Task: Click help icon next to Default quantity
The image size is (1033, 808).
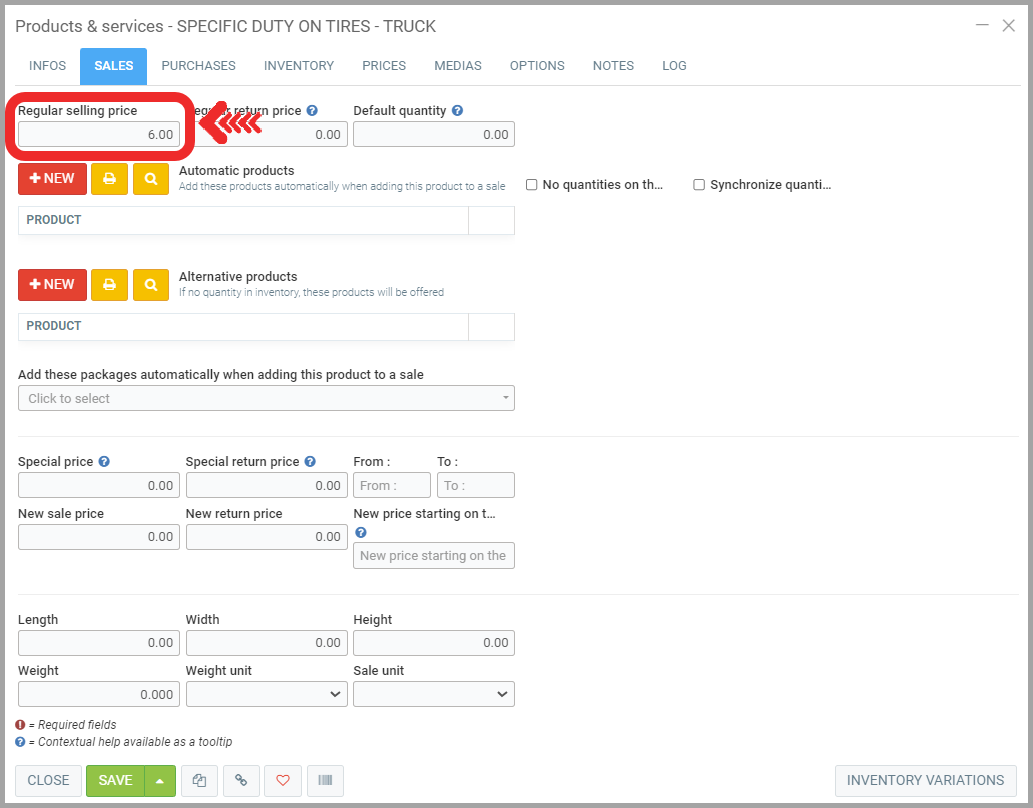Action: tap(457, 111)
